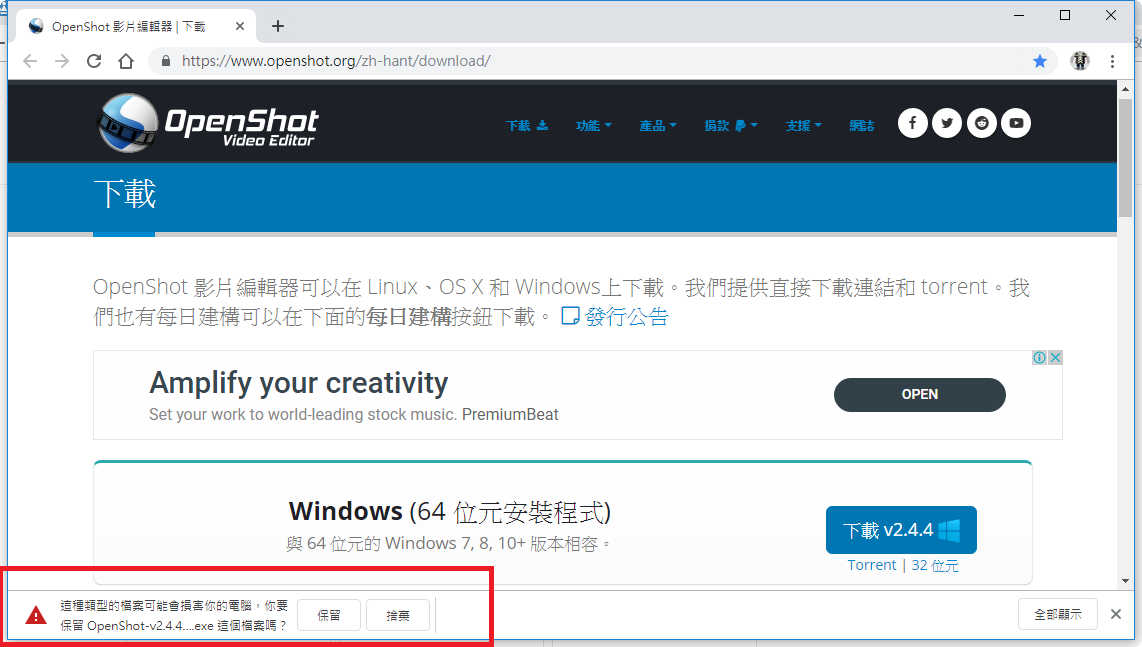Open the Chrome three-dot menu
1142x647 pixels.
(1112, 61)
